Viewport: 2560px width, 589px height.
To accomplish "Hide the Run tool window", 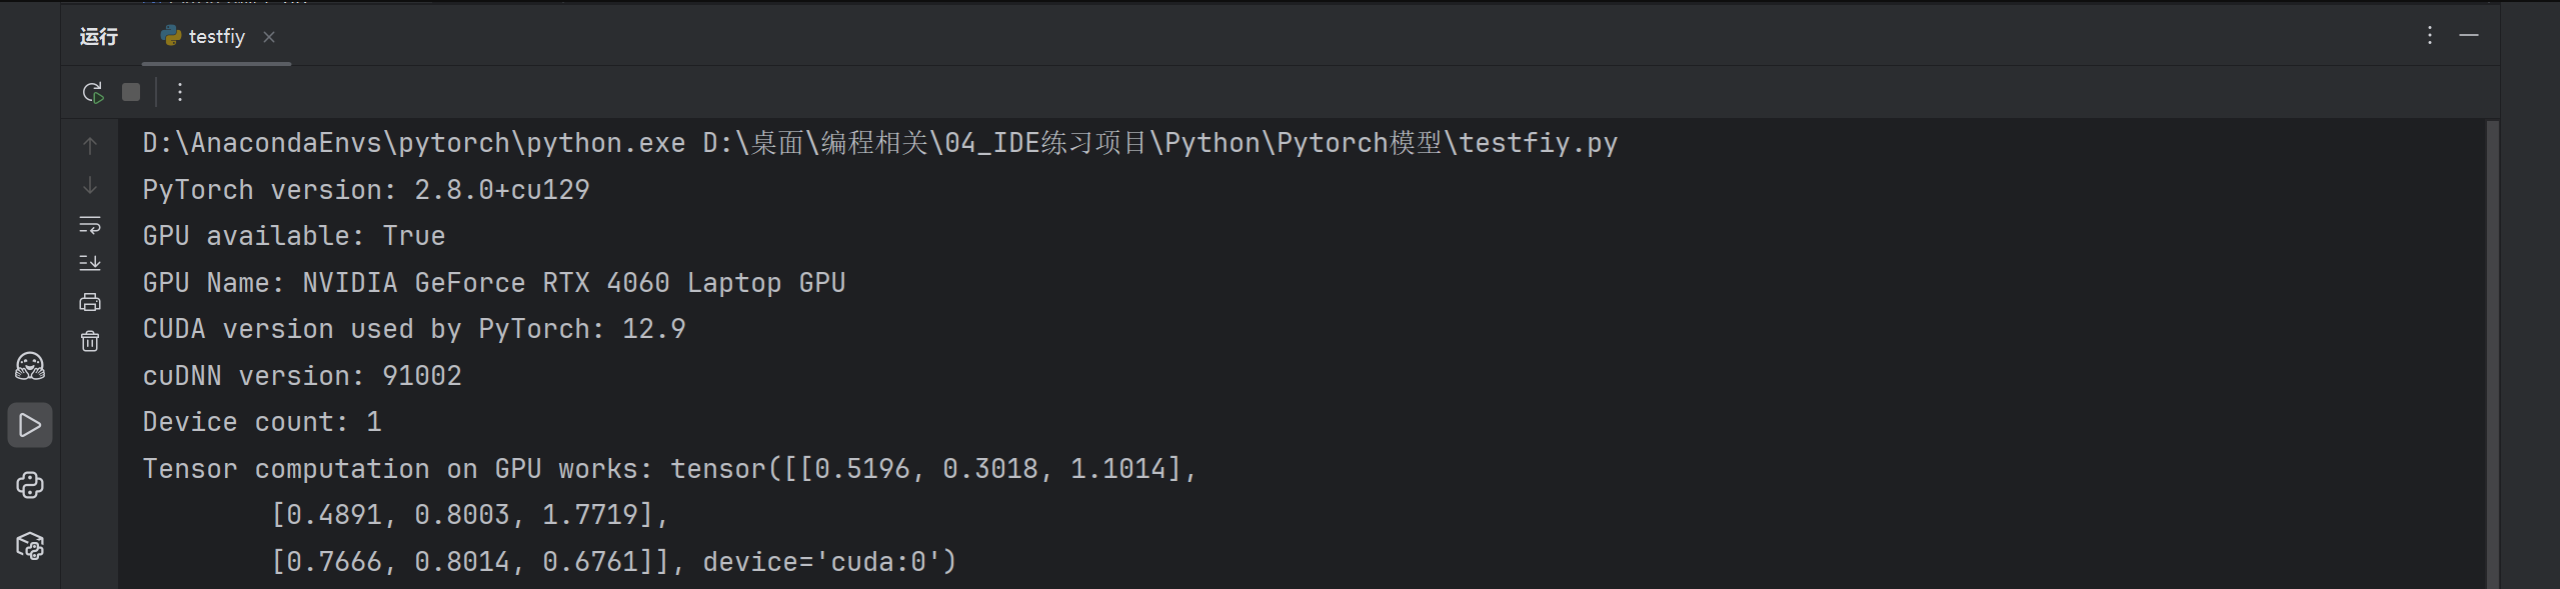I will [2469, 36].
